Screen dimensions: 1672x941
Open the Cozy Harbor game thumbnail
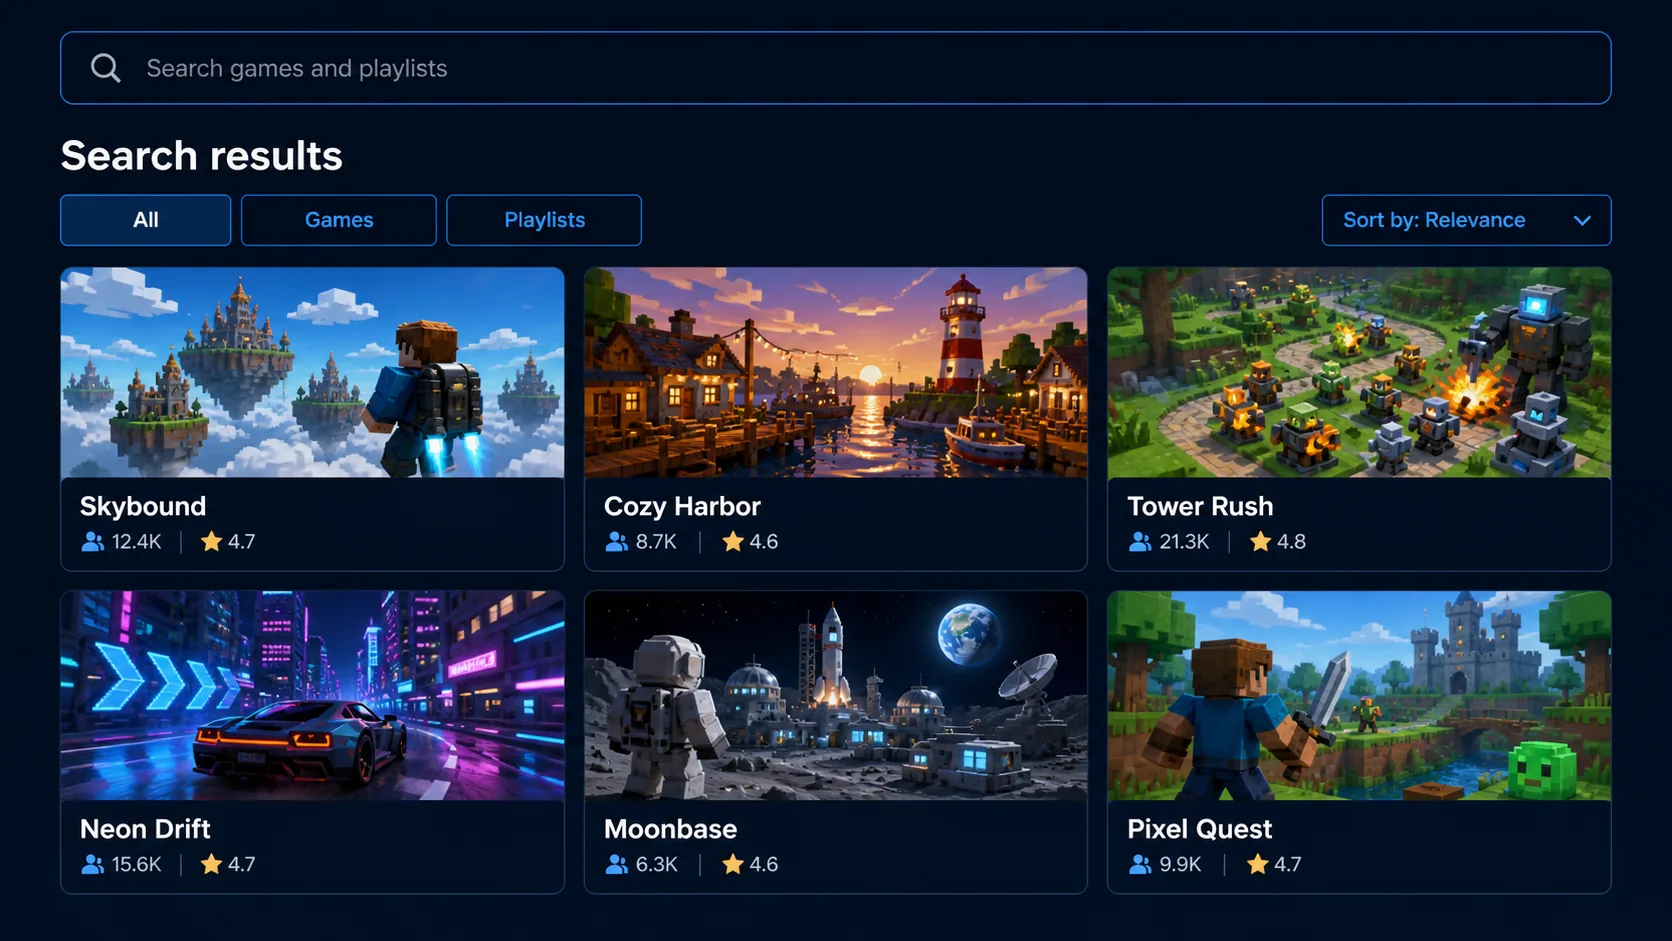(x=835, y=372)
